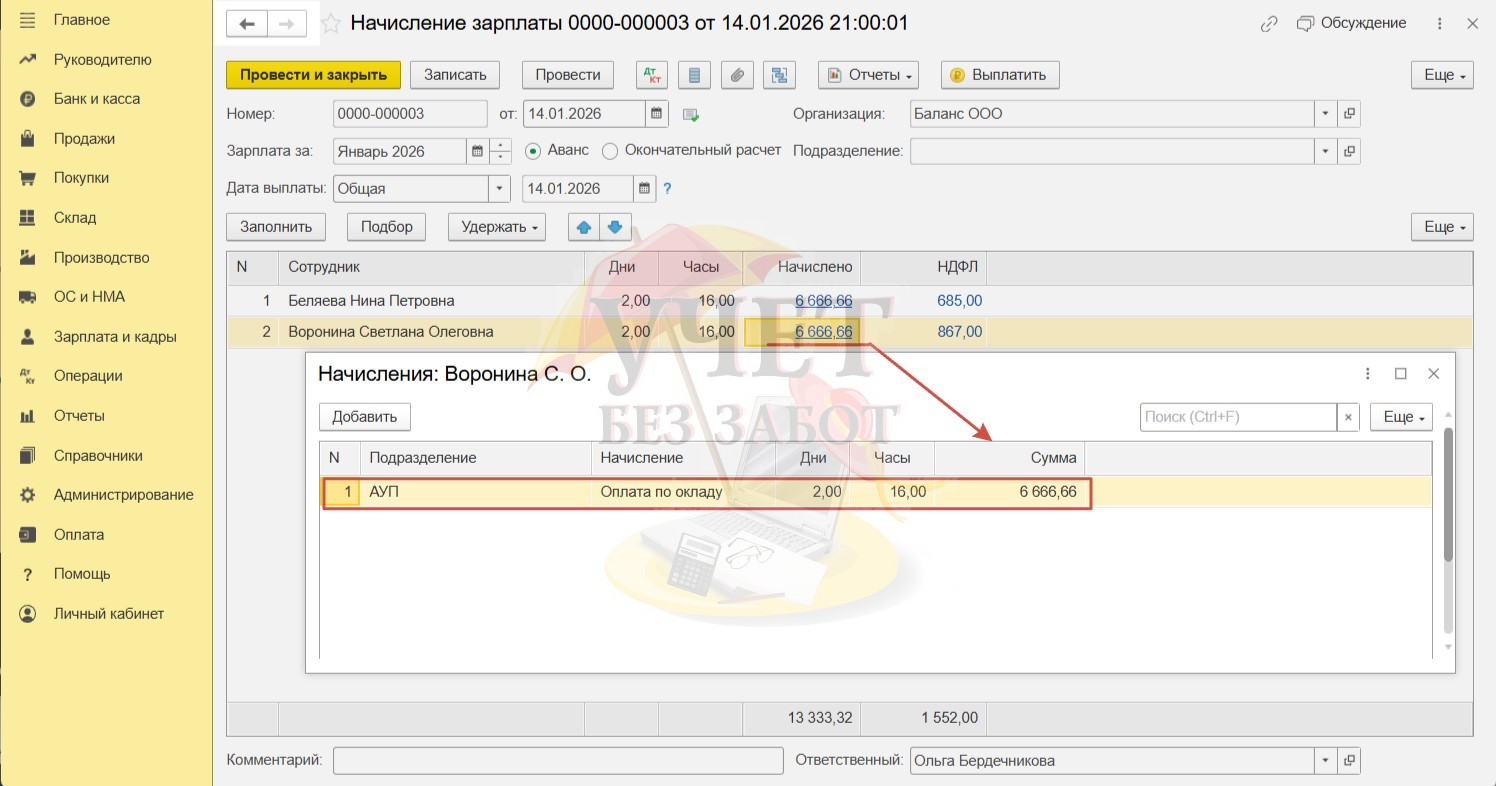Expand the Удержать dropdown button

click(497, 227)
